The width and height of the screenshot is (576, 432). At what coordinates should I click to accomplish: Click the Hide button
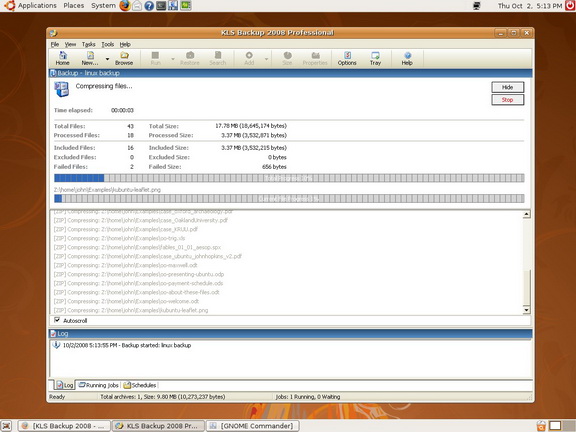[x=508, y=87]
